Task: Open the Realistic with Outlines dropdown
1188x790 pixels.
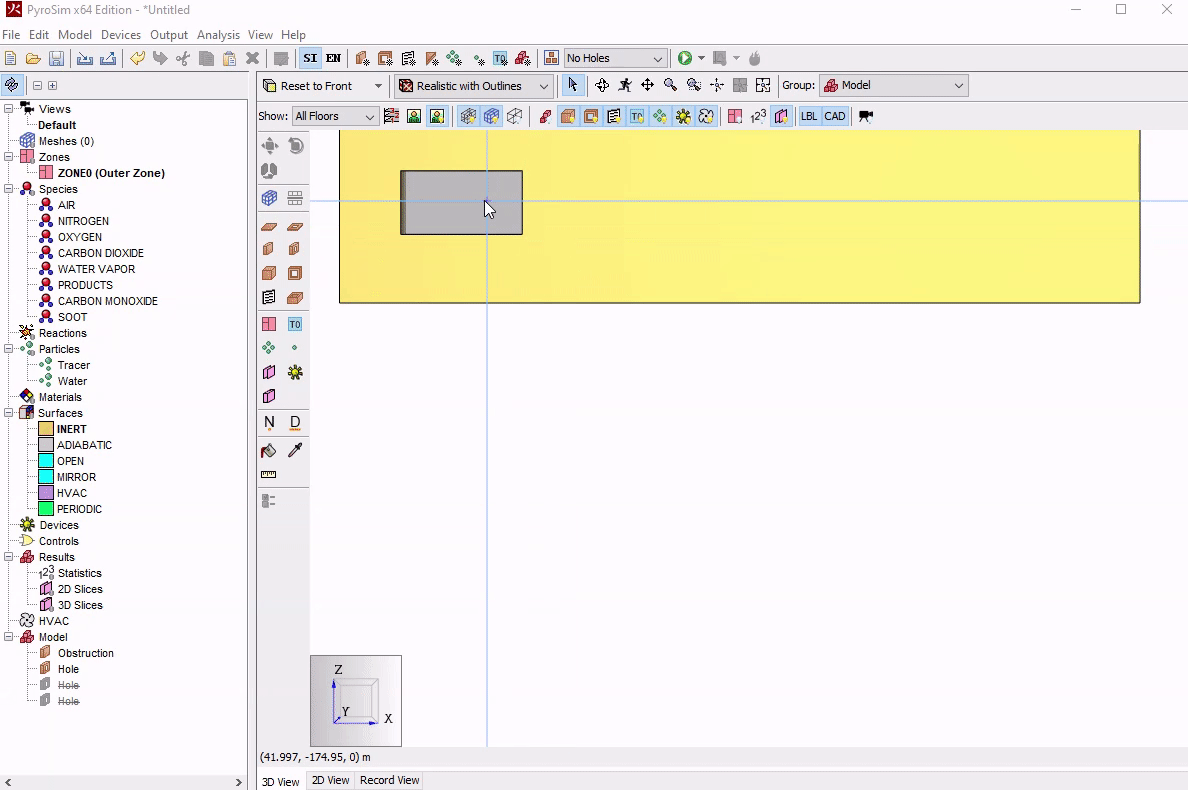Action: tap(474, 86)
